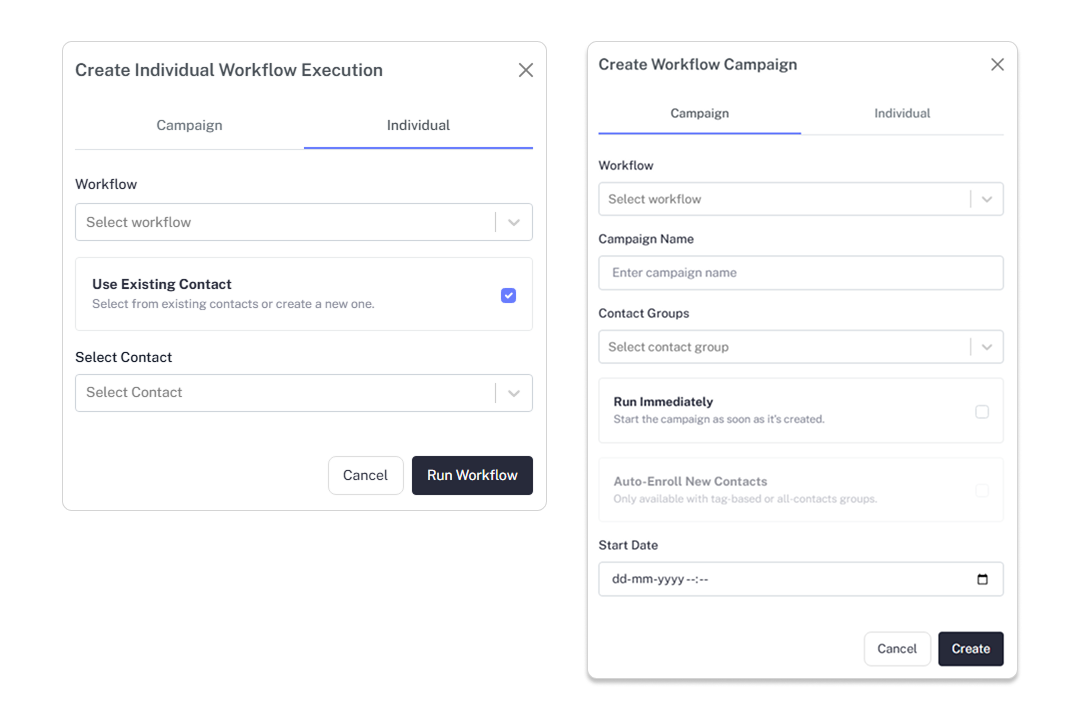The image size is (1080, 720).
Task: Click the chevron icon beside Select contact group
Action: pos(989,346)
